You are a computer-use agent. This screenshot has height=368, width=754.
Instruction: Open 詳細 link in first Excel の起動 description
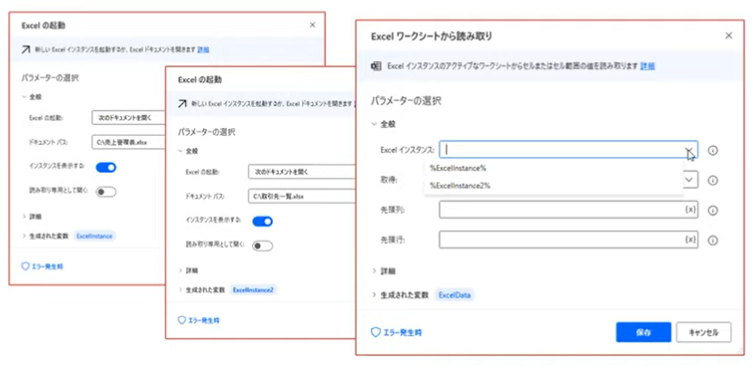pos(203,50)
